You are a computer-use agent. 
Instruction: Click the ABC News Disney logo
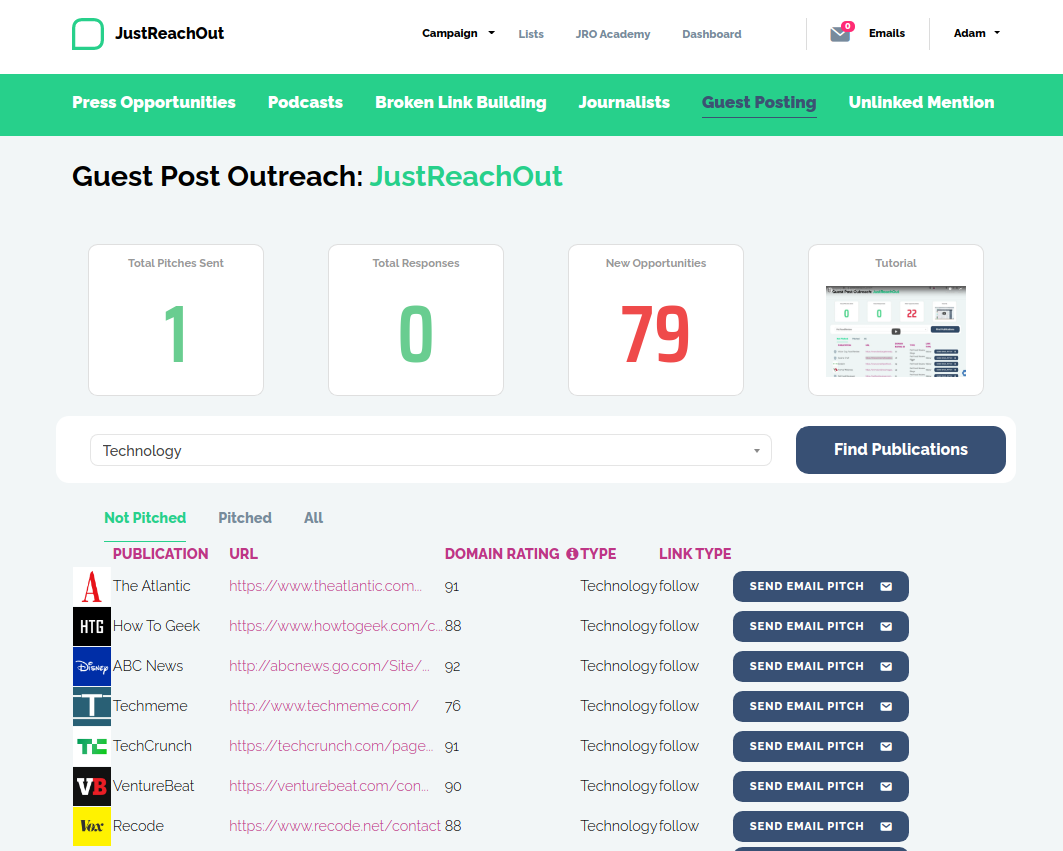pos(92,667)
